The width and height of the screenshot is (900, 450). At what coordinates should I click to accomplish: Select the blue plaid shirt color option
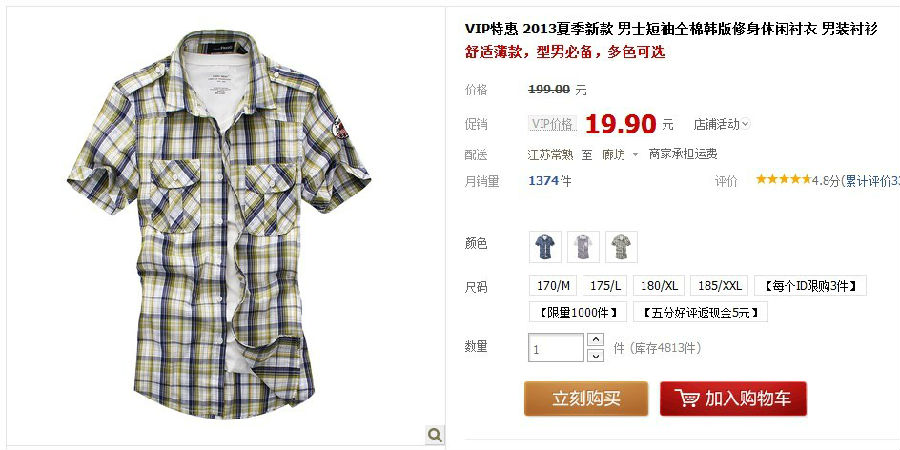pyautogui.click(x=545, y=247)
